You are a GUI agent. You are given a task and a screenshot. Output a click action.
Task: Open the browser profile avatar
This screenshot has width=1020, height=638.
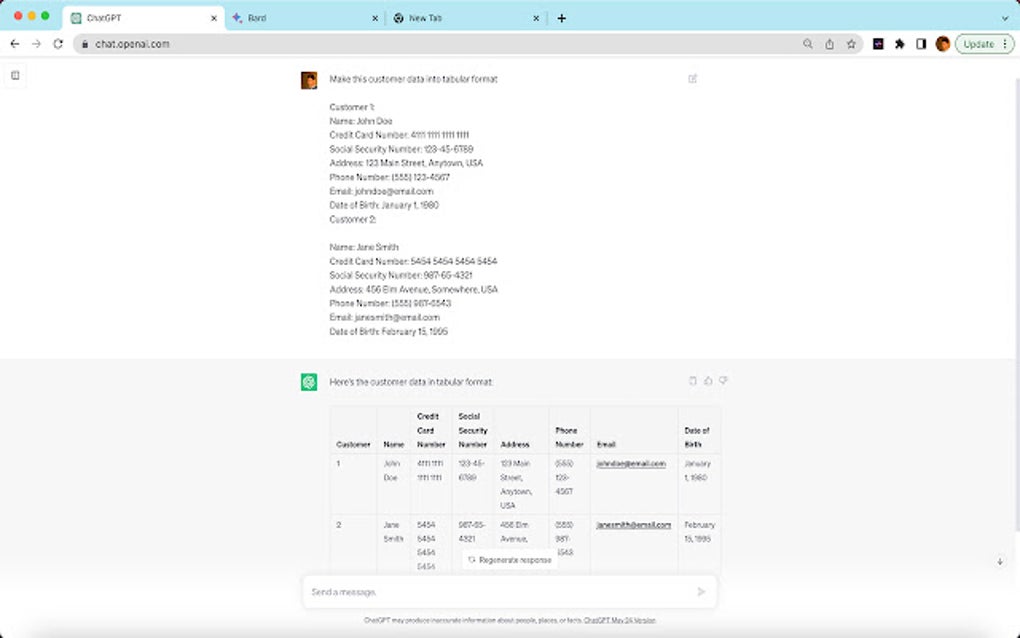coord(941,44)
